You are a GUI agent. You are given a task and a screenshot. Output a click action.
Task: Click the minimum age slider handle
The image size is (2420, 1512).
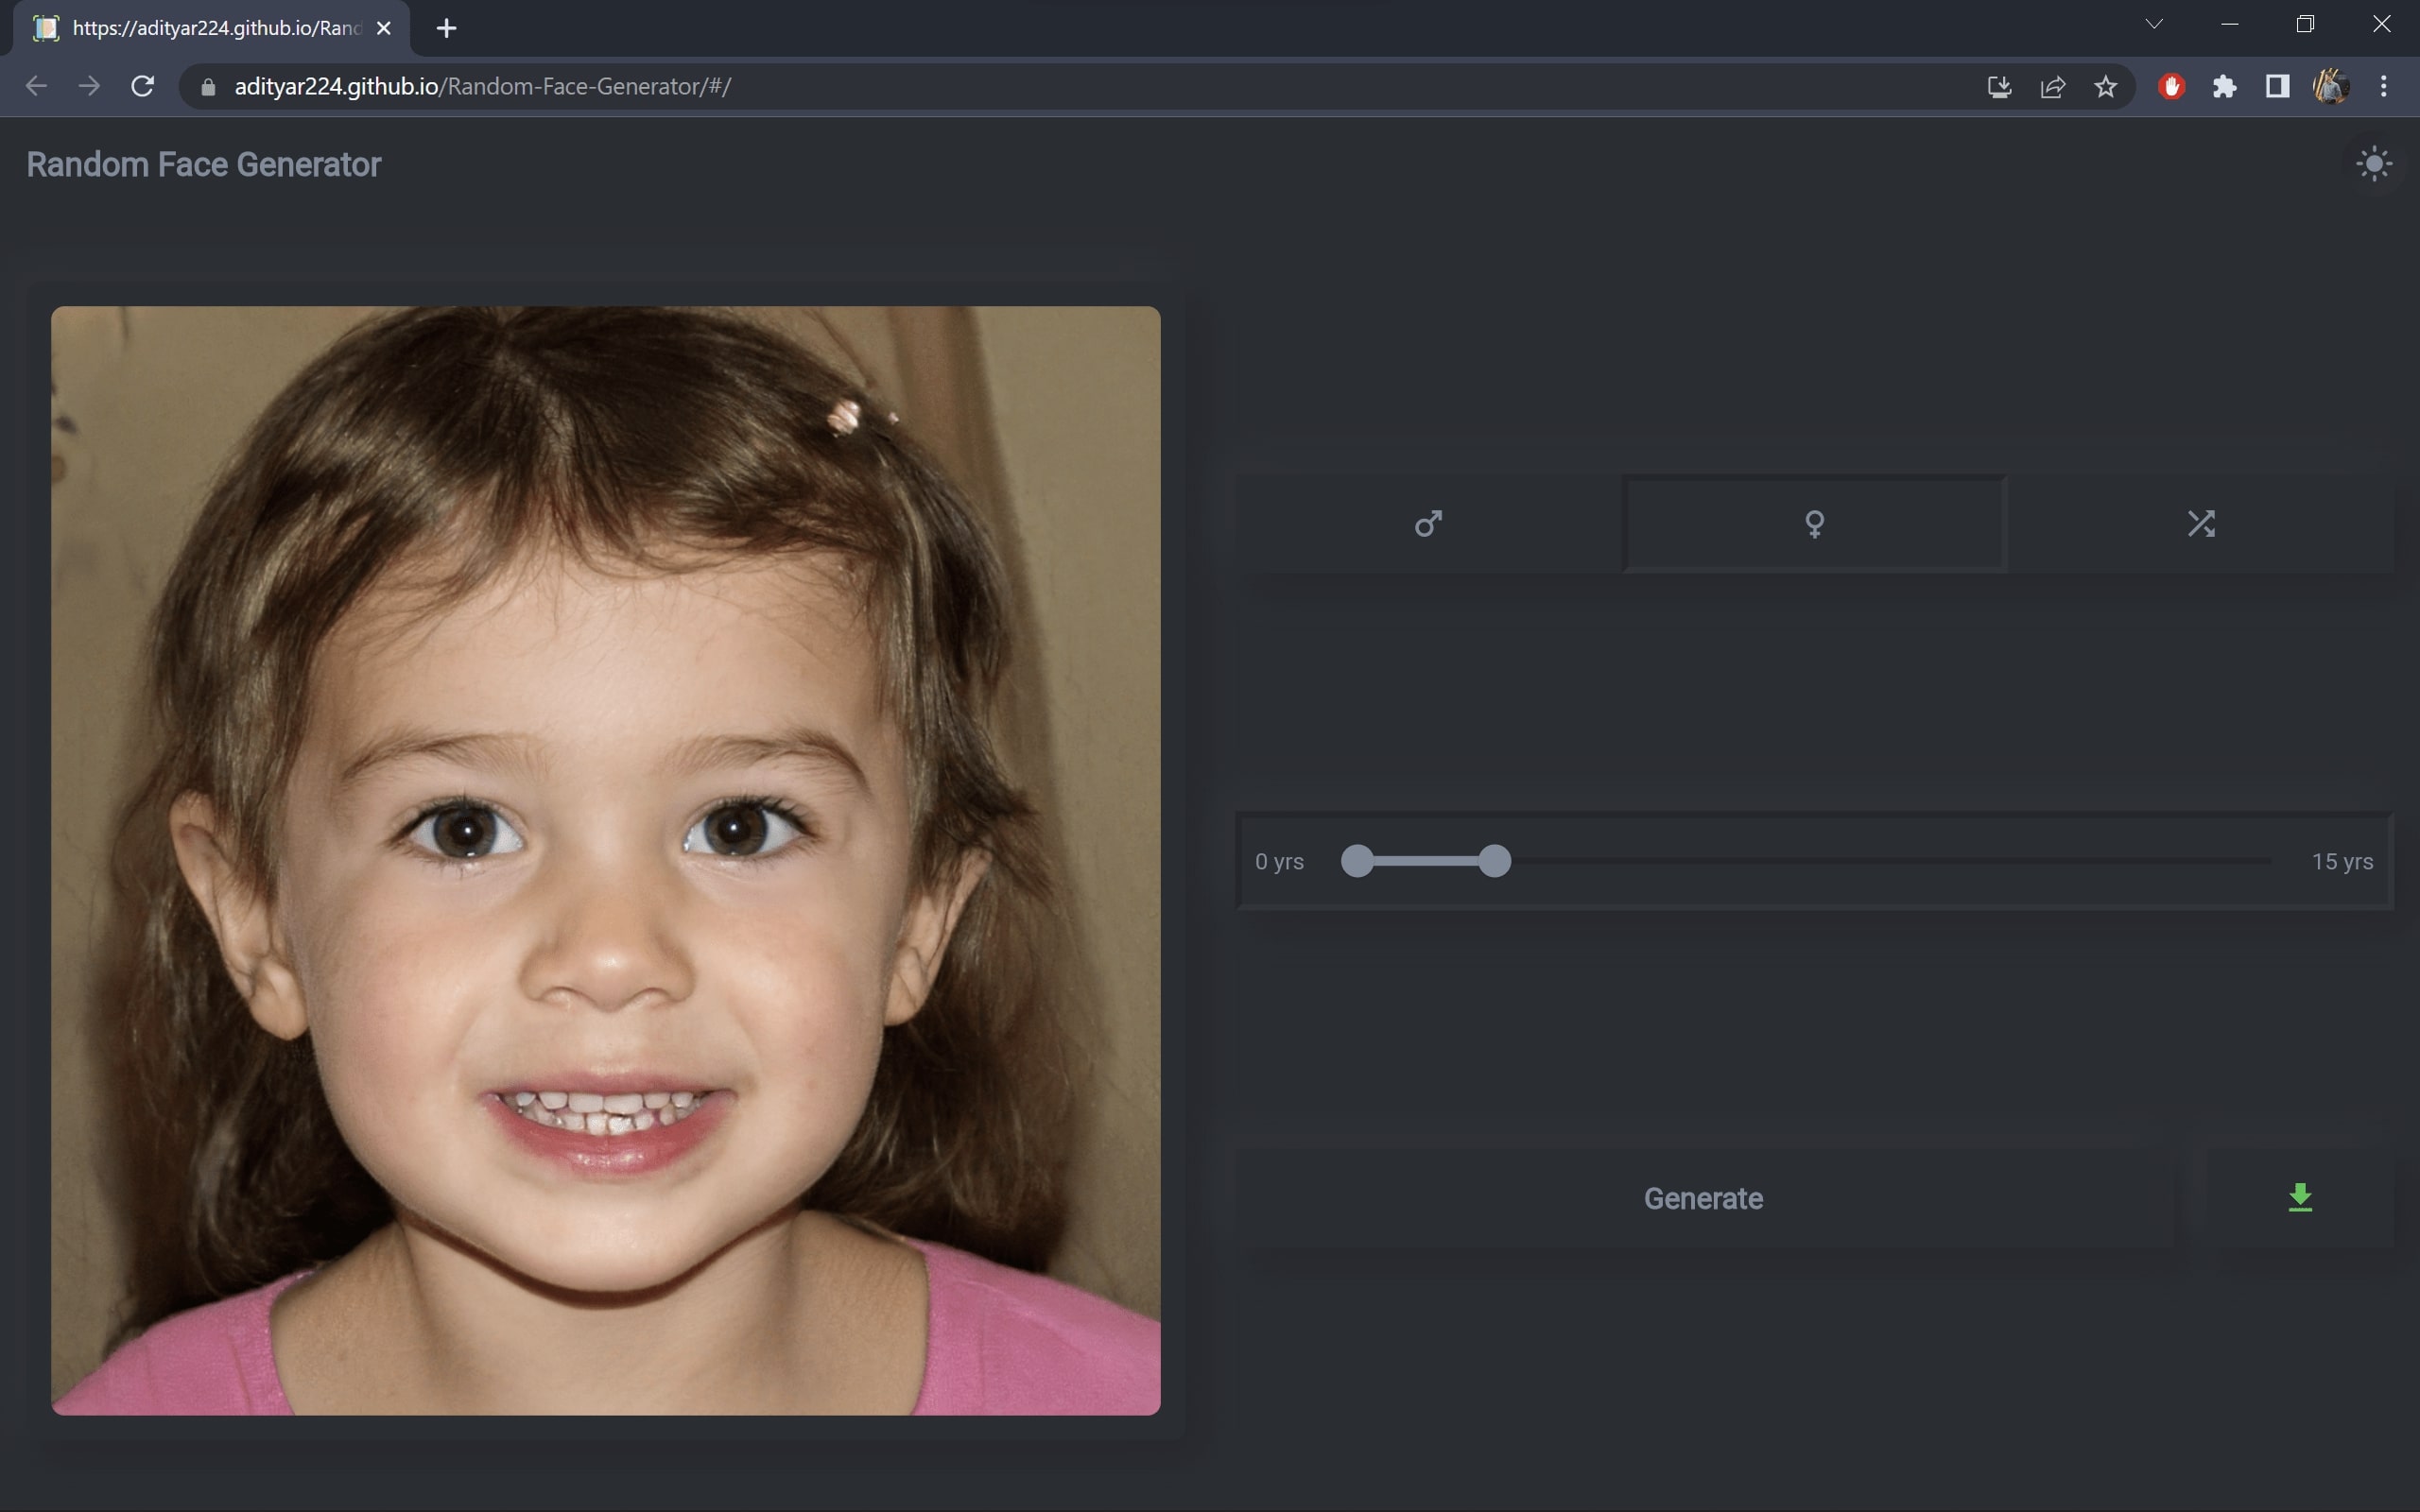pyautogui.click(x=1357, y=861)
